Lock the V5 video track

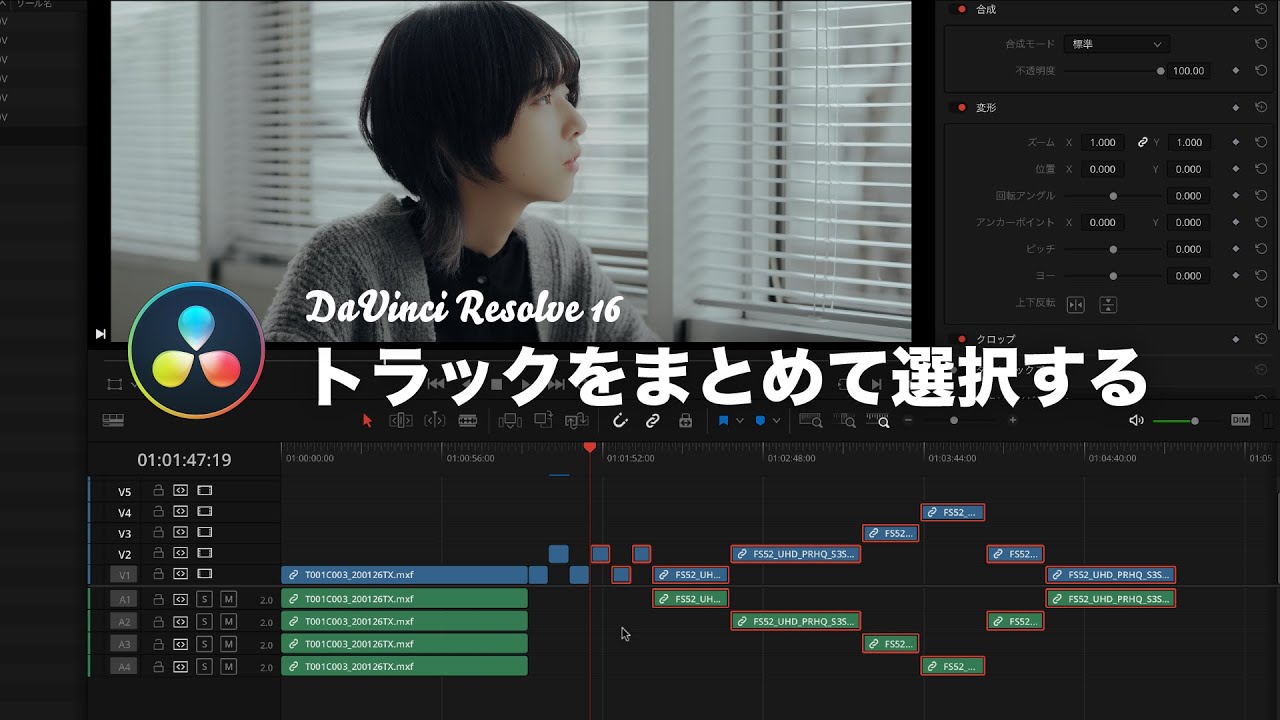point(158,491)
